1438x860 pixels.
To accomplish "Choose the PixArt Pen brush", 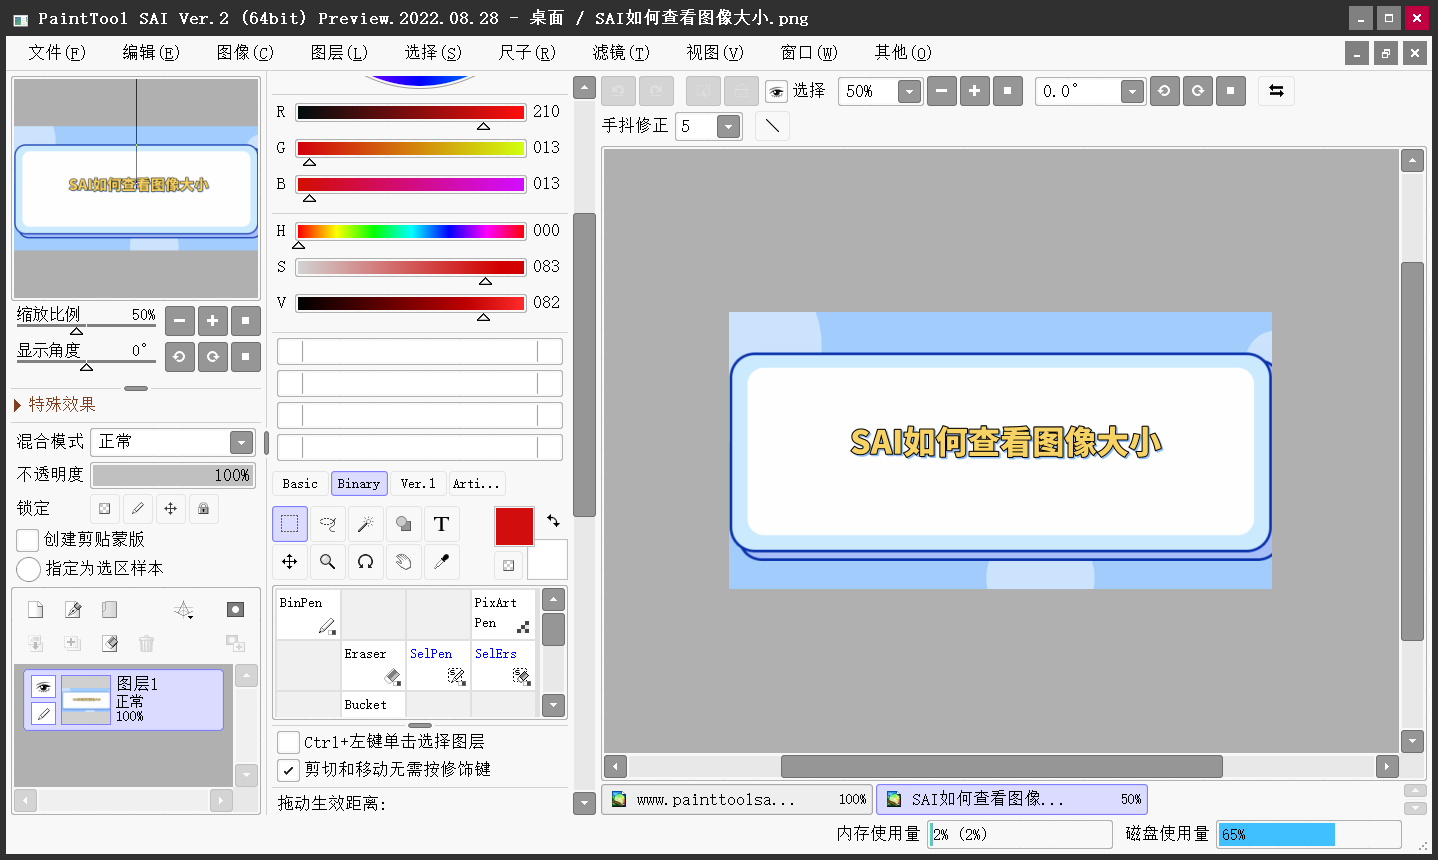I will coord(503,614).
